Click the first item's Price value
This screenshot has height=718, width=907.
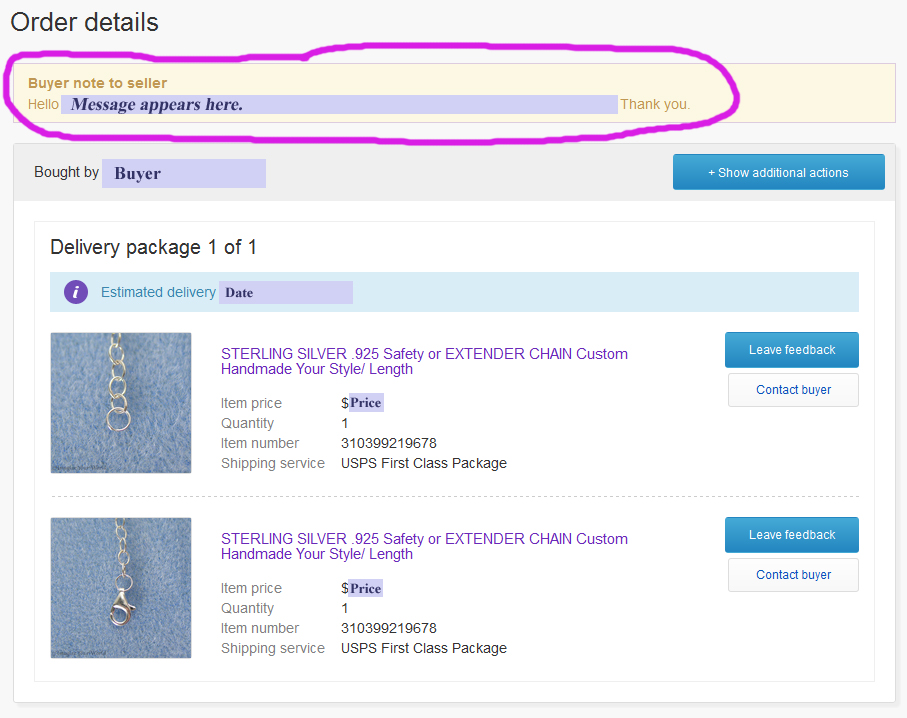[x=366, y=403]
